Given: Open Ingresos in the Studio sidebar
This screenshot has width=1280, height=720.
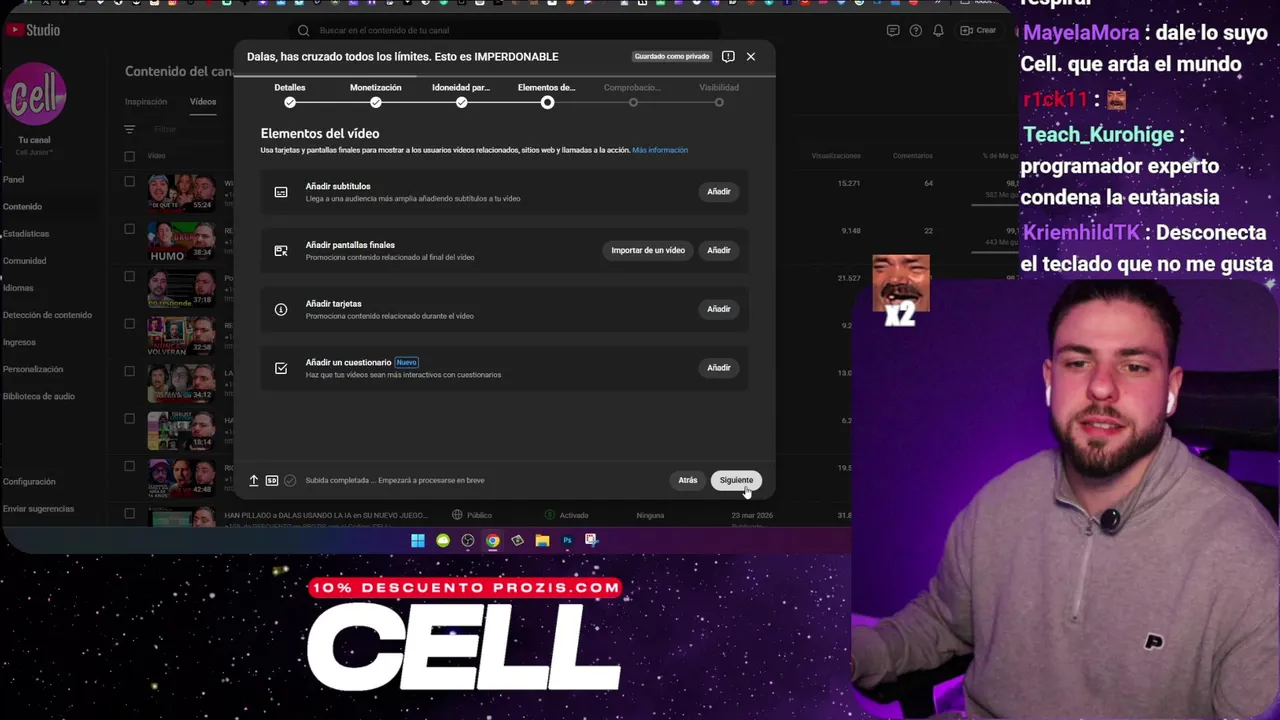Looking at the screenshot, I should click(19, 342).
